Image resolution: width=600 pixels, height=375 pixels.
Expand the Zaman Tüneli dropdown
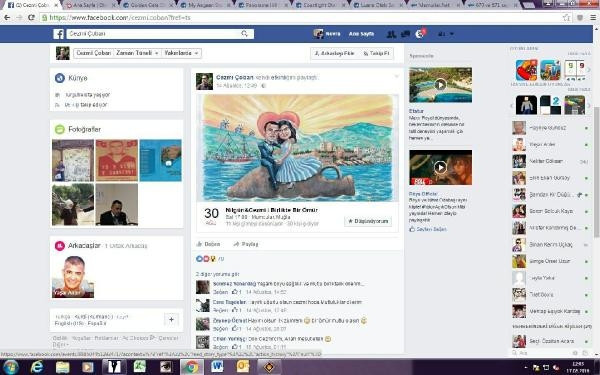[137, 53]
